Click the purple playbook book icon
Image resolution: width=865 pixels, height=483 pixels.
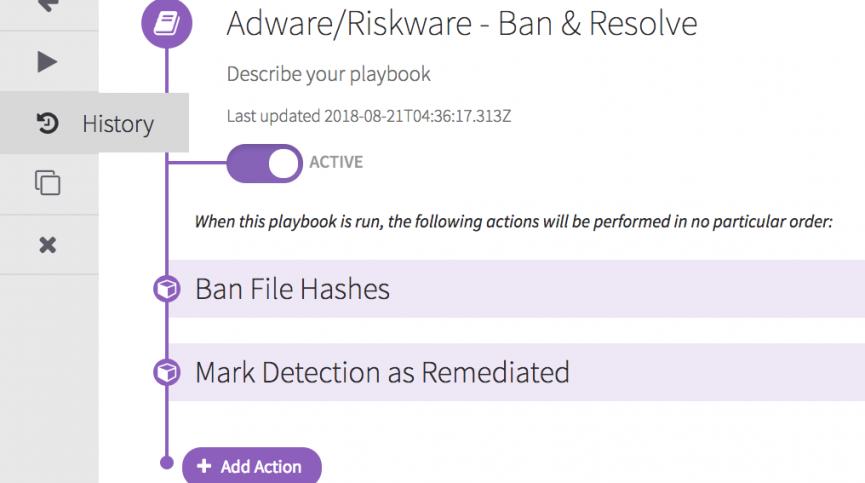[x=167, y=24]
